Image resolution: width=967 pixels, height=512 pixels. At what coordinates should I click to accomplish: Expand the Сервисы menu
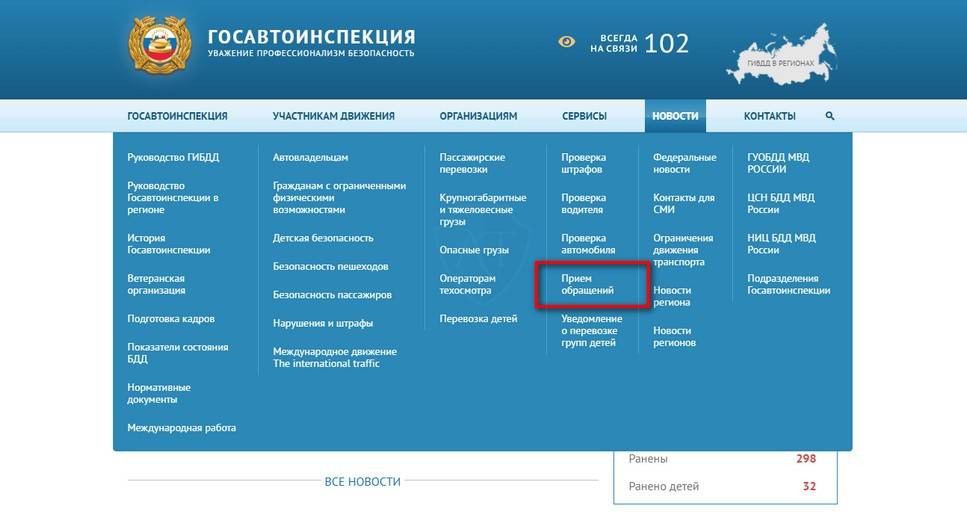(x=584, y=116)
